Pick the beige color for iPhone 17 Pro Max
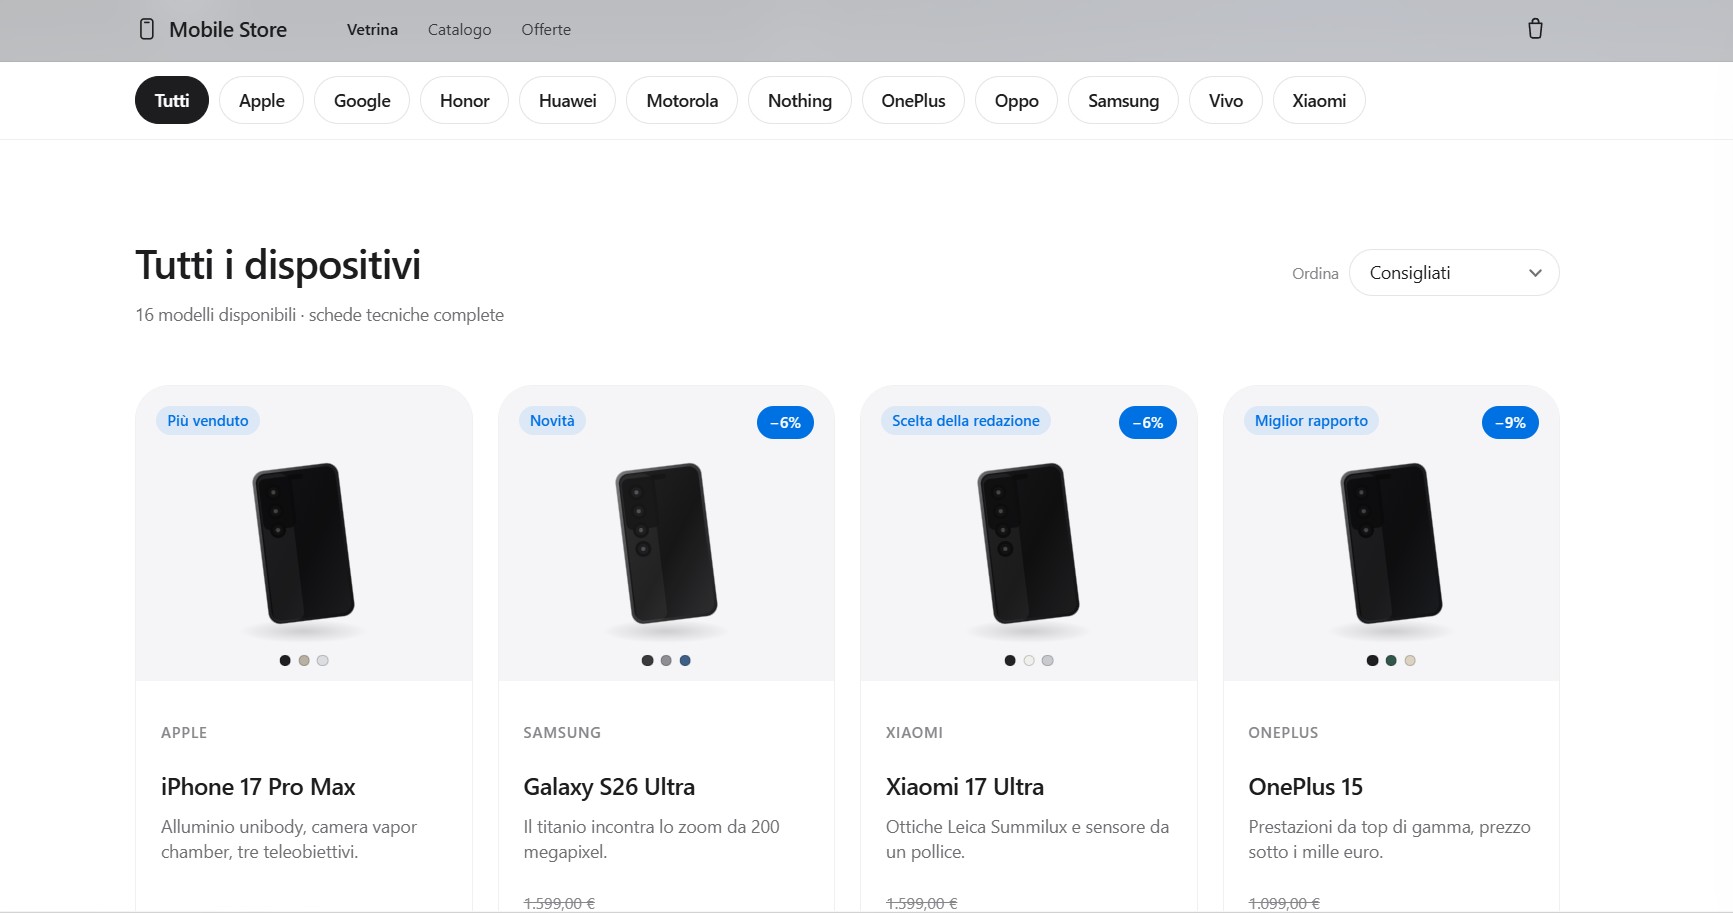Screen dimensions: 1733x913 tap(304, 660)
